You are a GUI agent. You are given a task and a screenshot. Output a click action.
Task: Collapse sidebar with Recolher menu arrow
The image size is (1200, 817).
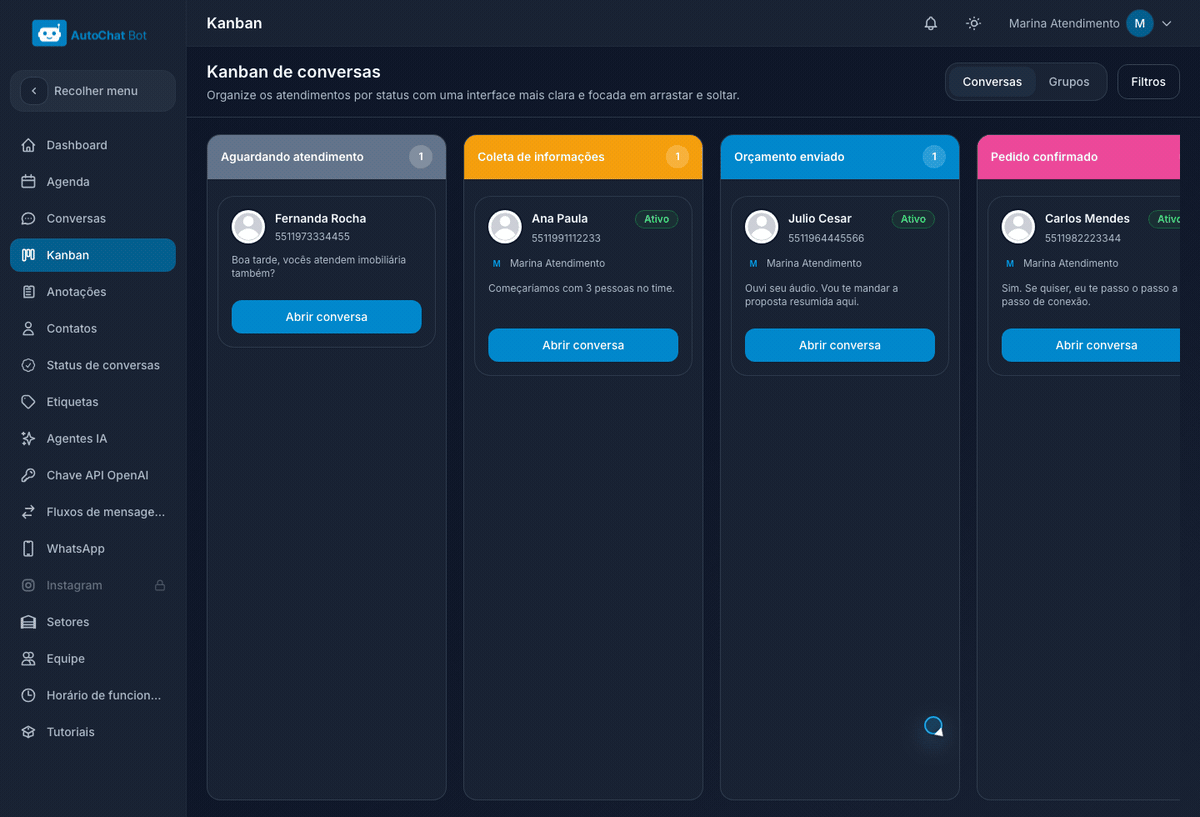pos(34,91)
